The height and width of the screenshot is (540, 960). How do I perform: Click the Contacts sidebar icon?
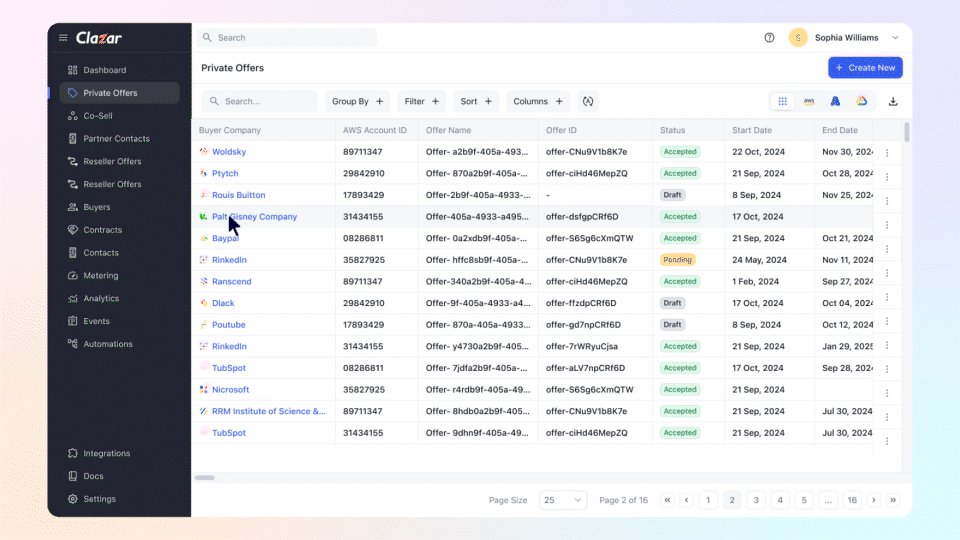(x=73, y=253)
